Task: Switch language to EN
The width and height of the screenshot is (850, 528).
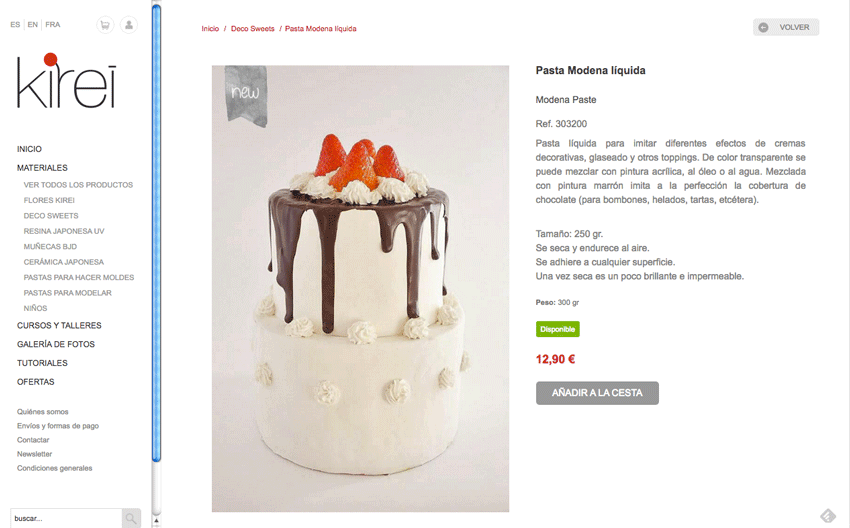Action: point(33,24)
